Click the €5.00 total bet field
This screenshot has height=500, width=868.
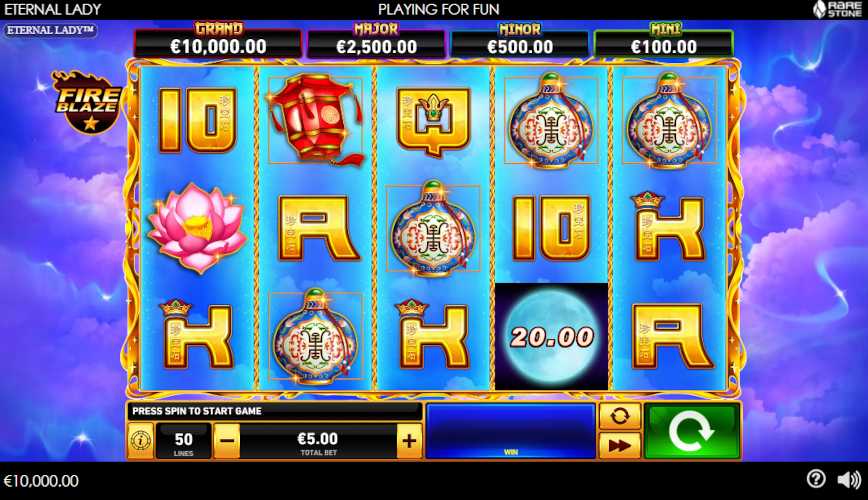pyautogui.click(x=318, y=441)
